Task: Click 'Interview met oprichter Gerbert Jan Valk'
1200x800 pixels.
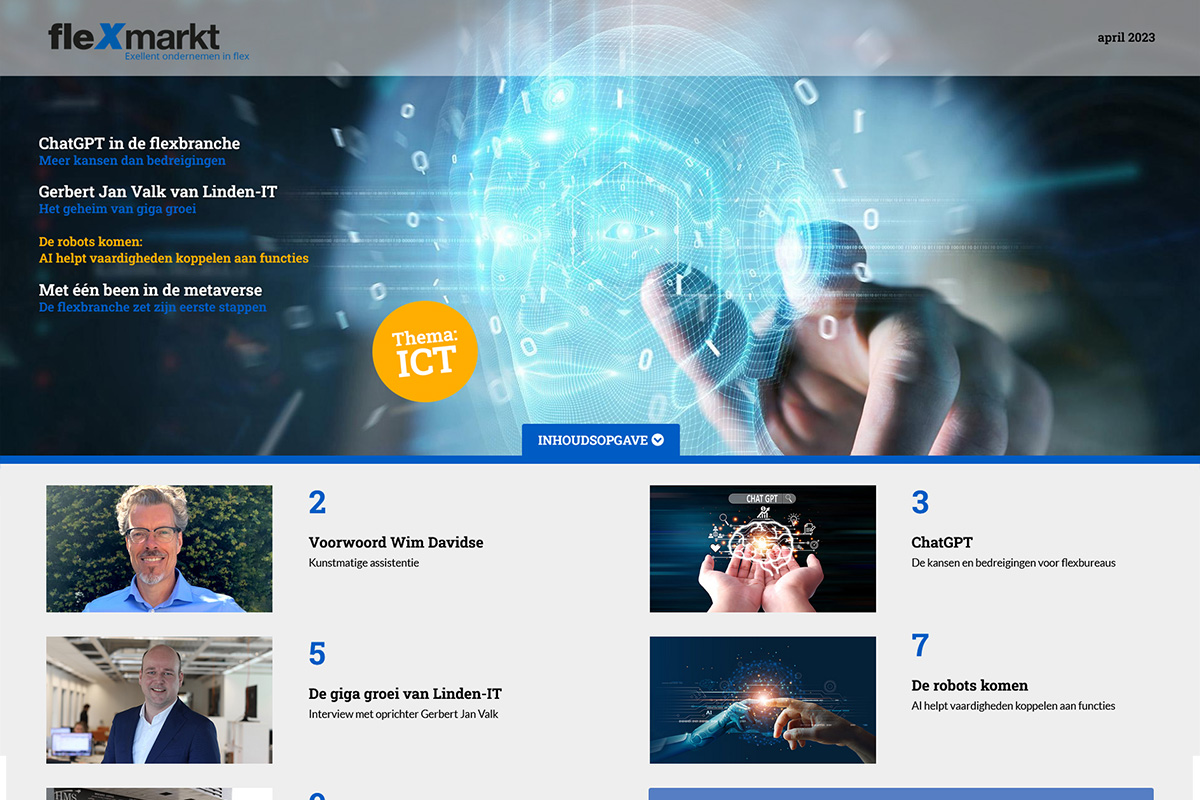Action: (404, 714)
